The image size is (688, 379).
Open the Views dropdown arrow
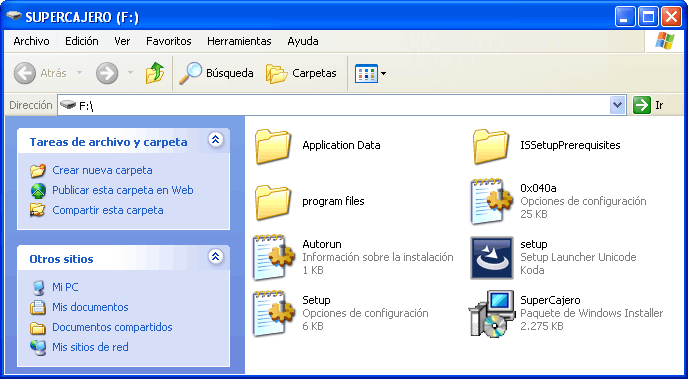(383, 73)
